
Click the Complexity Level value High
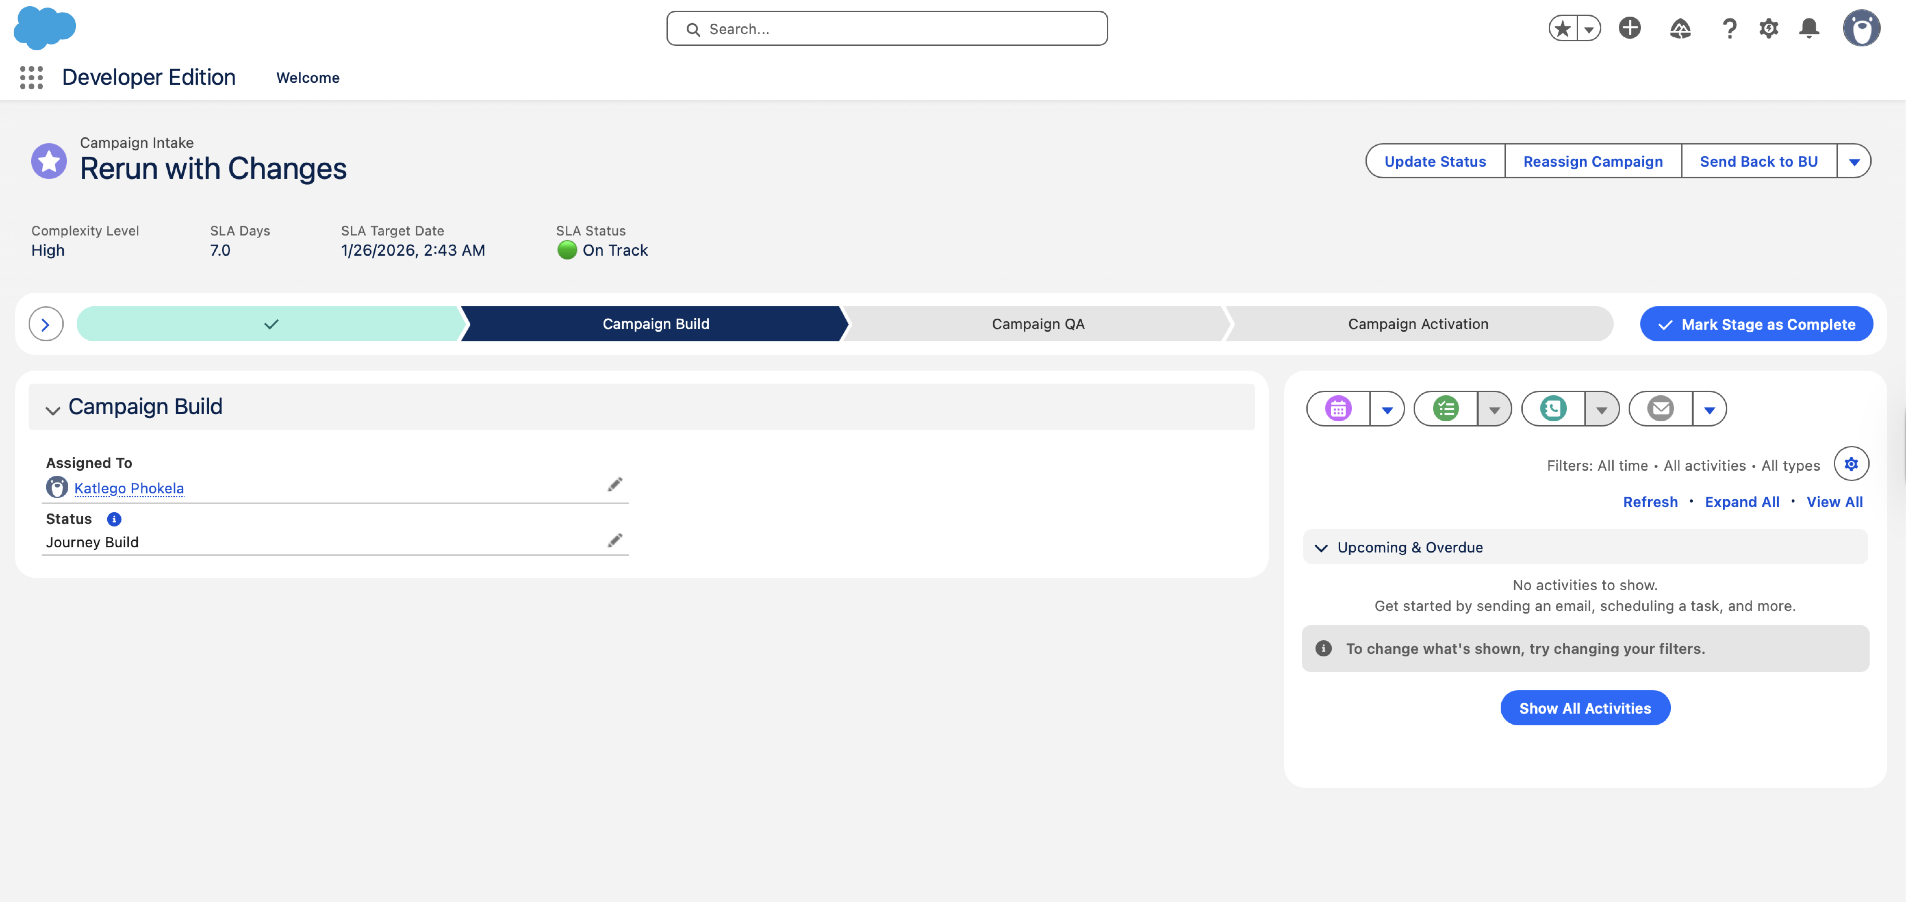(x=48, y=251)
